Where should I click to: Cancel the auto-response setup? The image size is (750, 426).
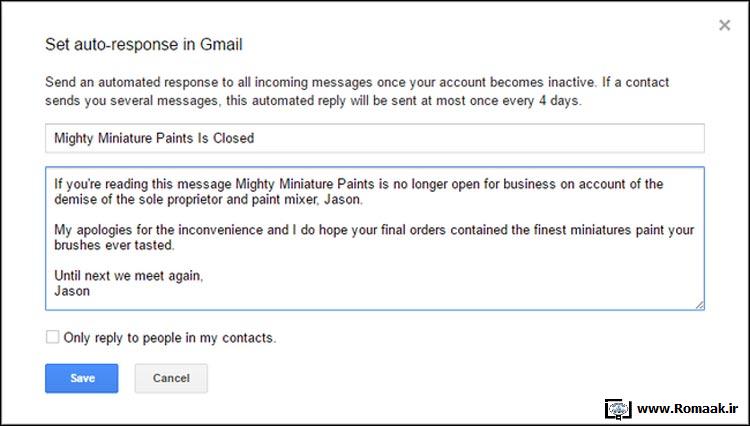(171, 378)
